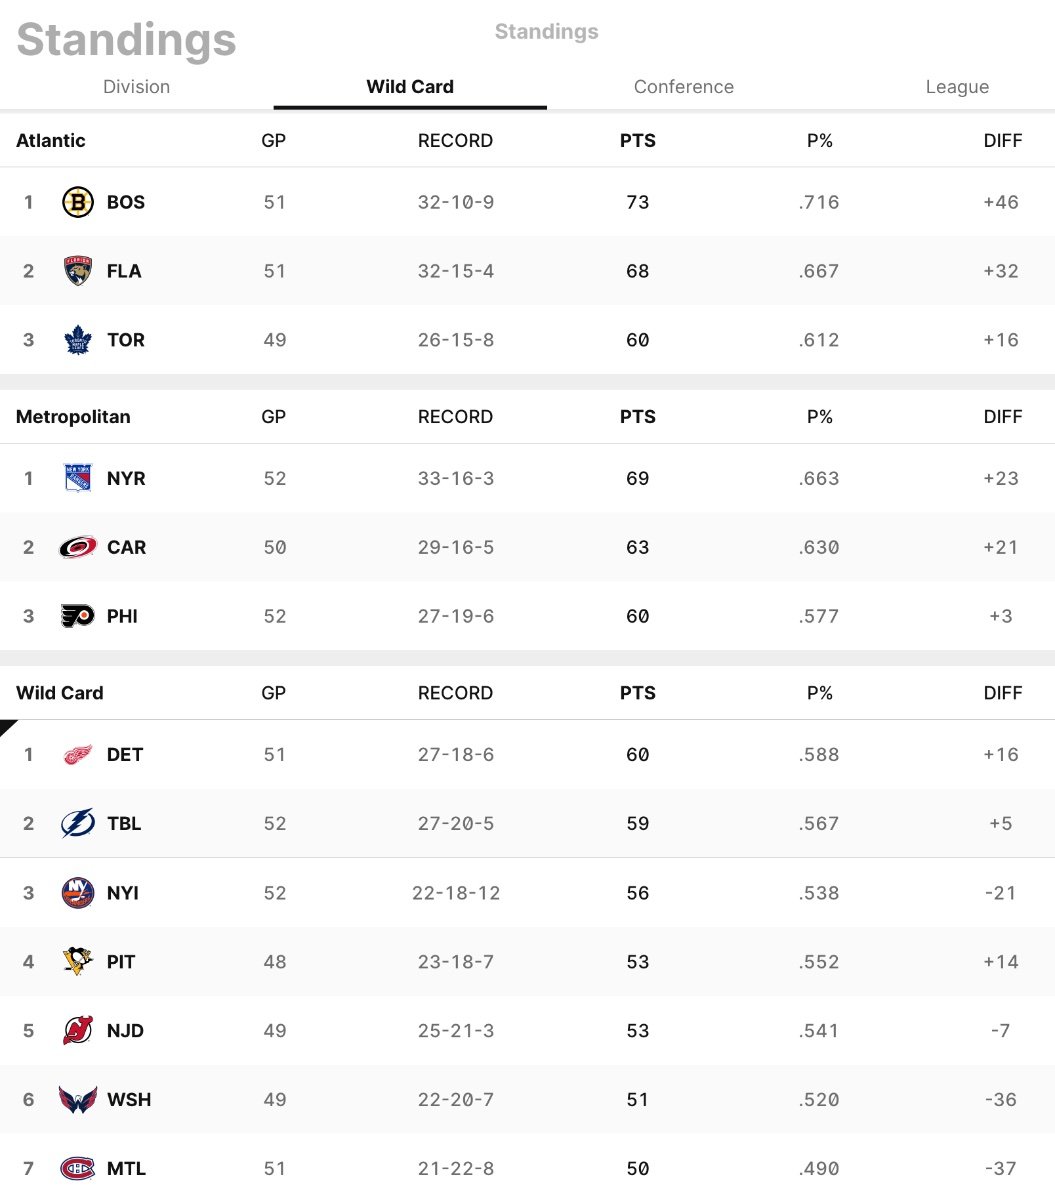The image size is (1055, 1200).
Task: Click the Detroit Red Wings logo
Action: tap(78, 754)
